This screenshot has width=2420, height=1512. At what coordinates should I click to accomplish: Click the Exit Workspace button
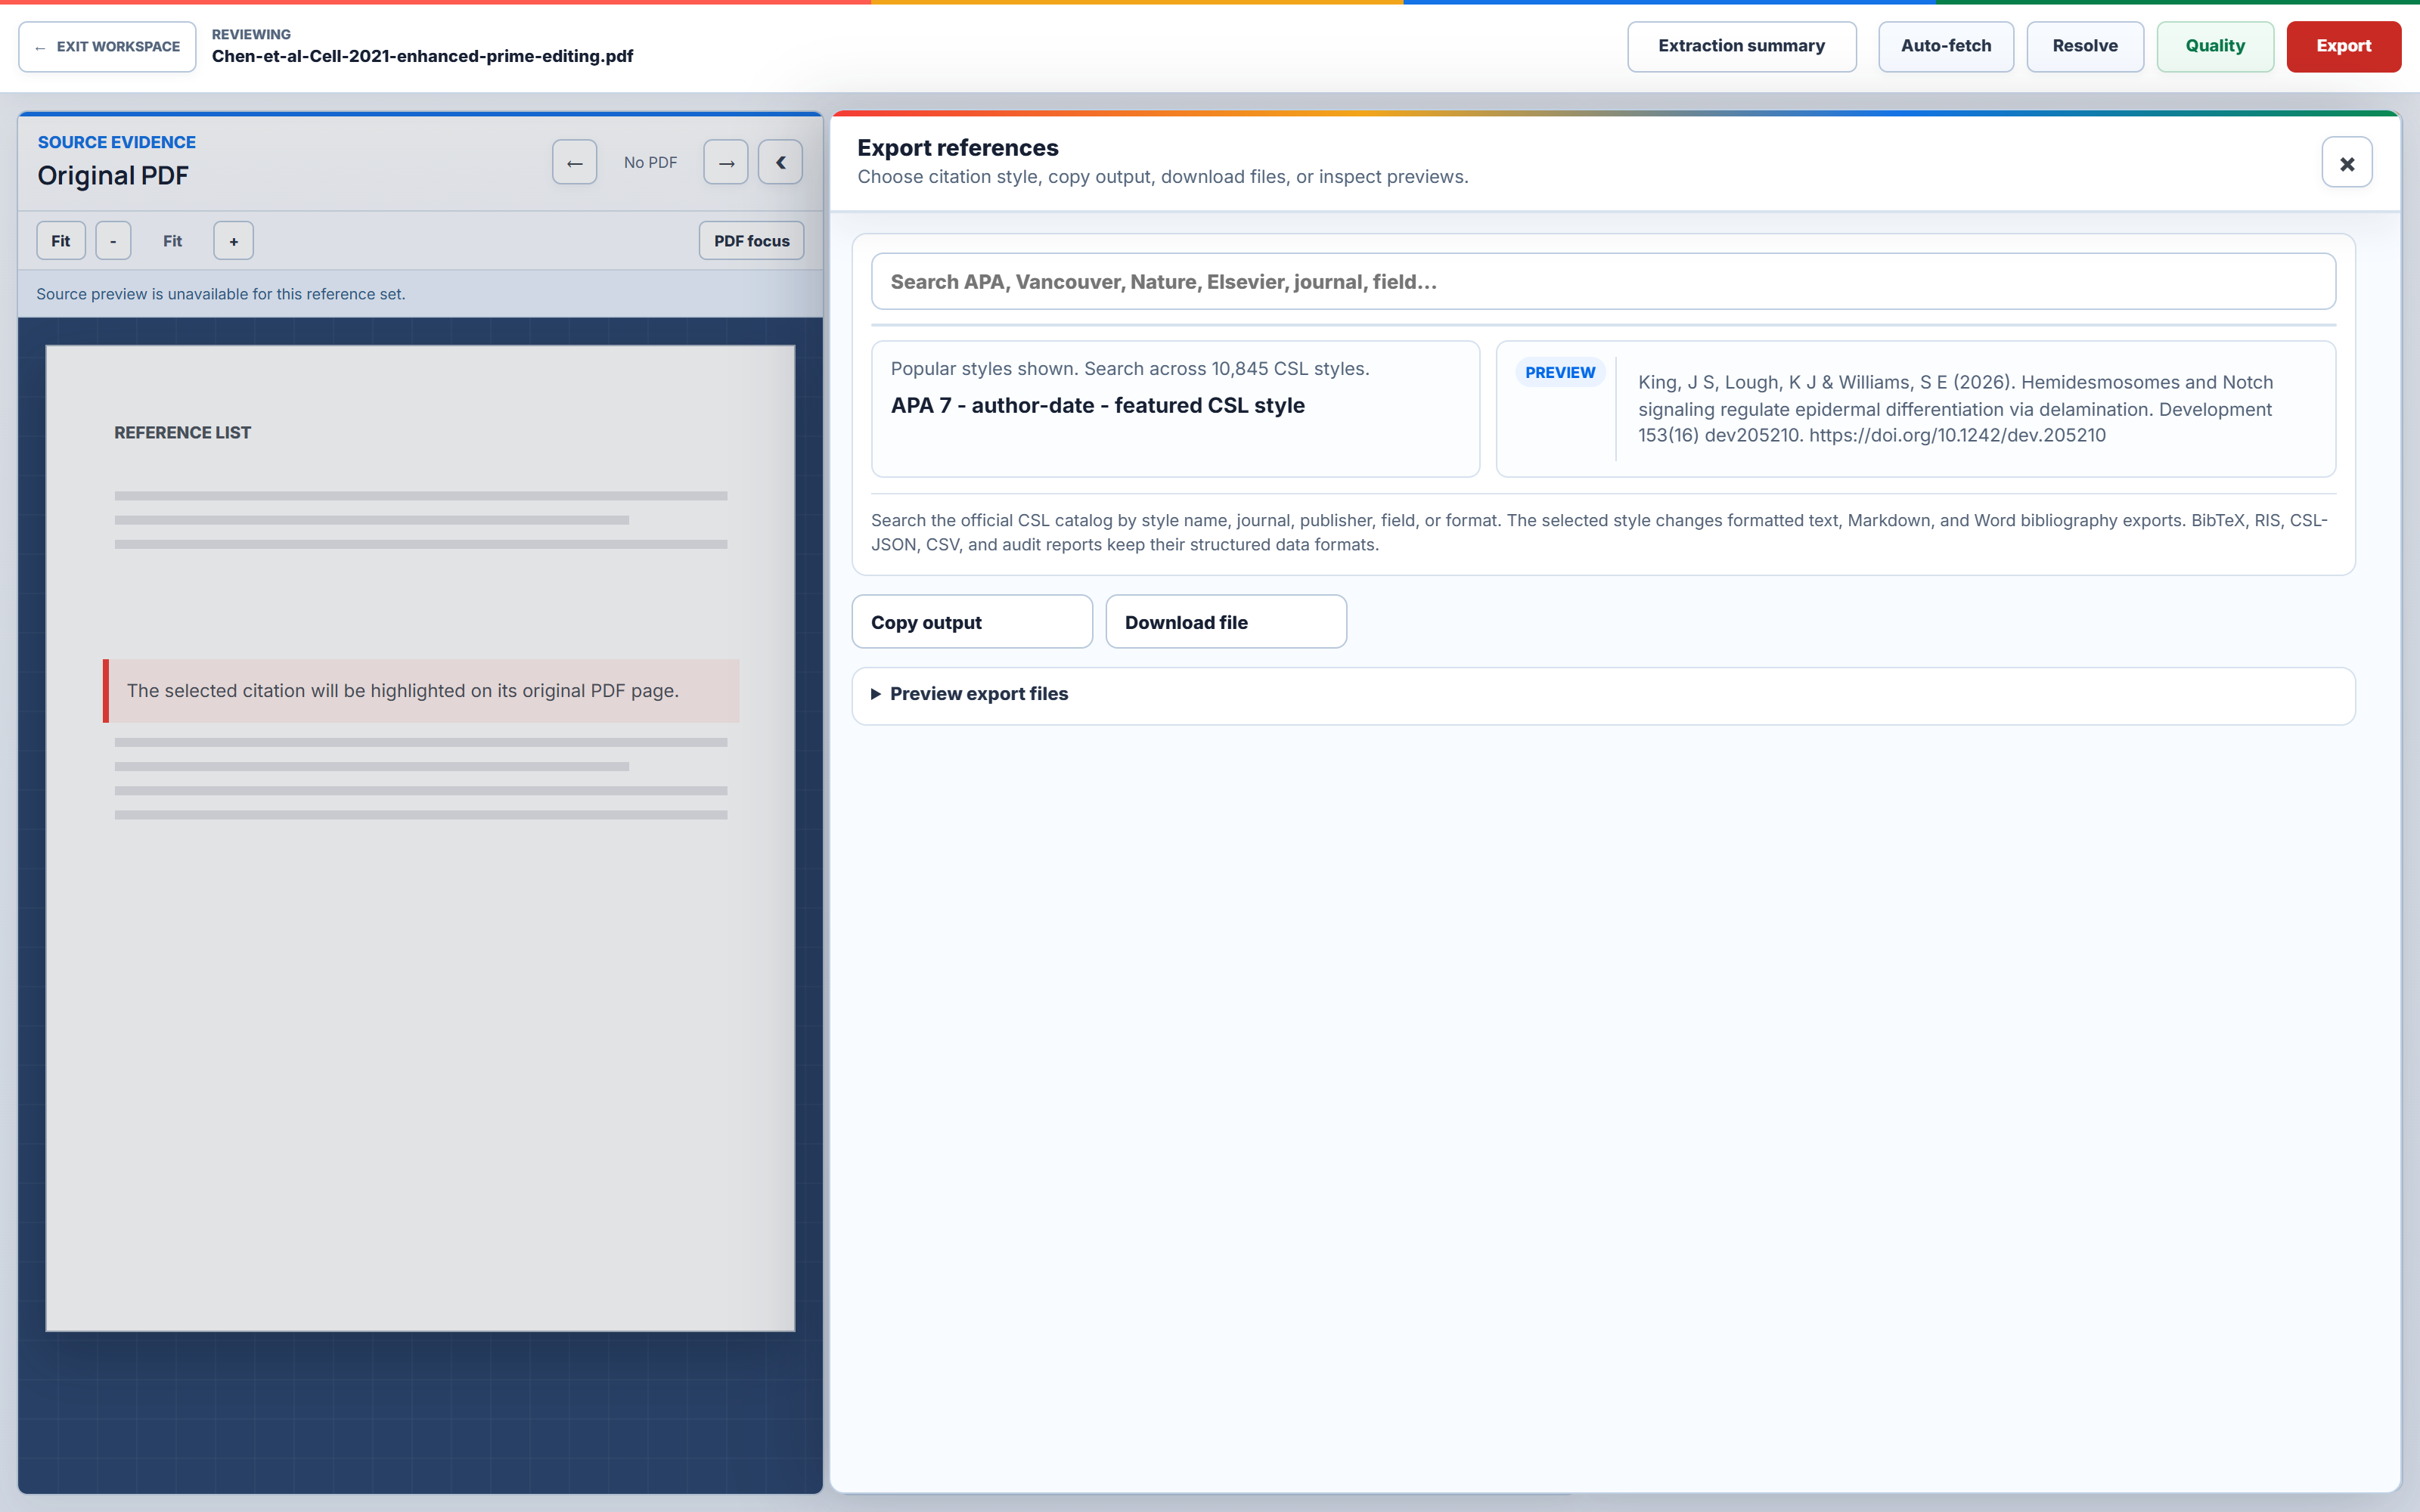tap(107, 47)
